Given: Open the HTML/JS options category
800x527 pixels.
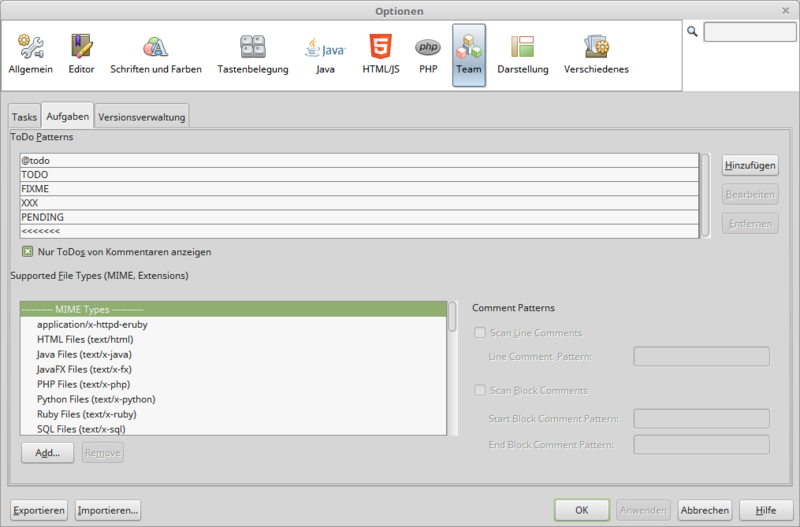Looking at the screenshot, I should [380, 55].
